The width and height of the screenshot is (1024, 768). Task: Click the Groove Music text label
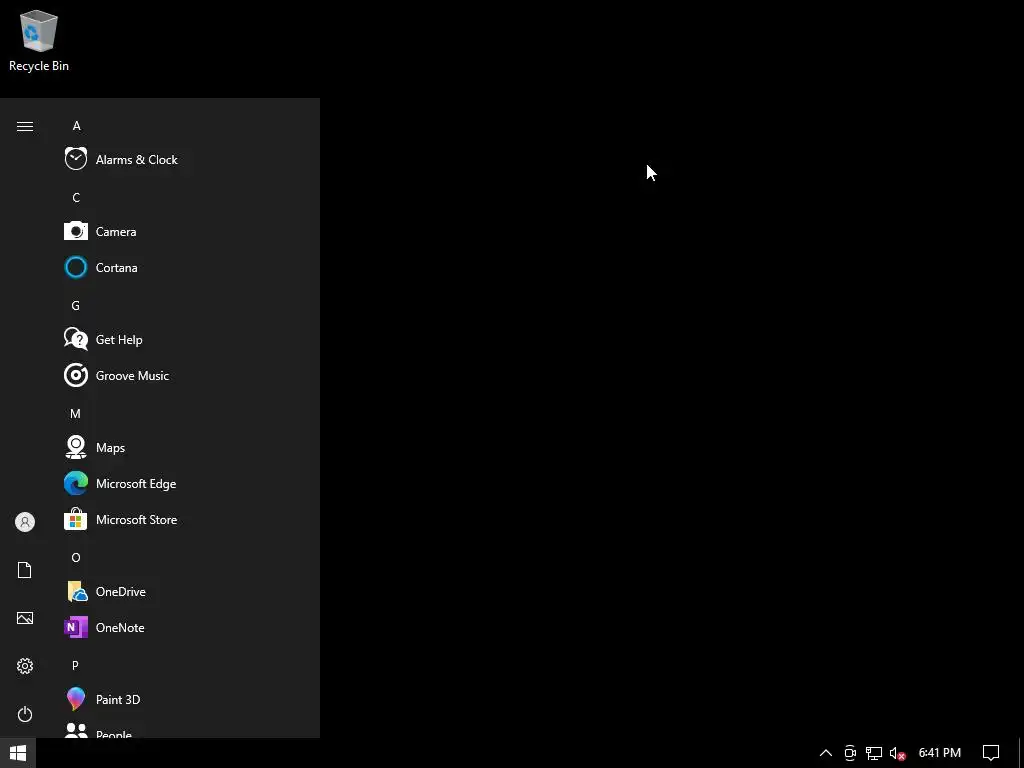[x=132, y=376]
